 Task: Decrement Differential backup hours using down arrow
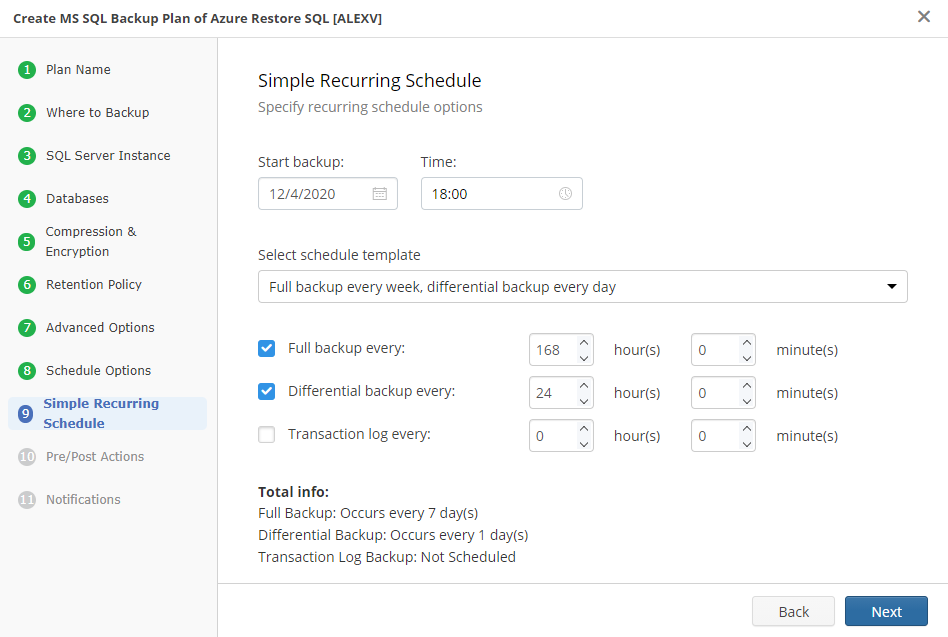point(584,399)
